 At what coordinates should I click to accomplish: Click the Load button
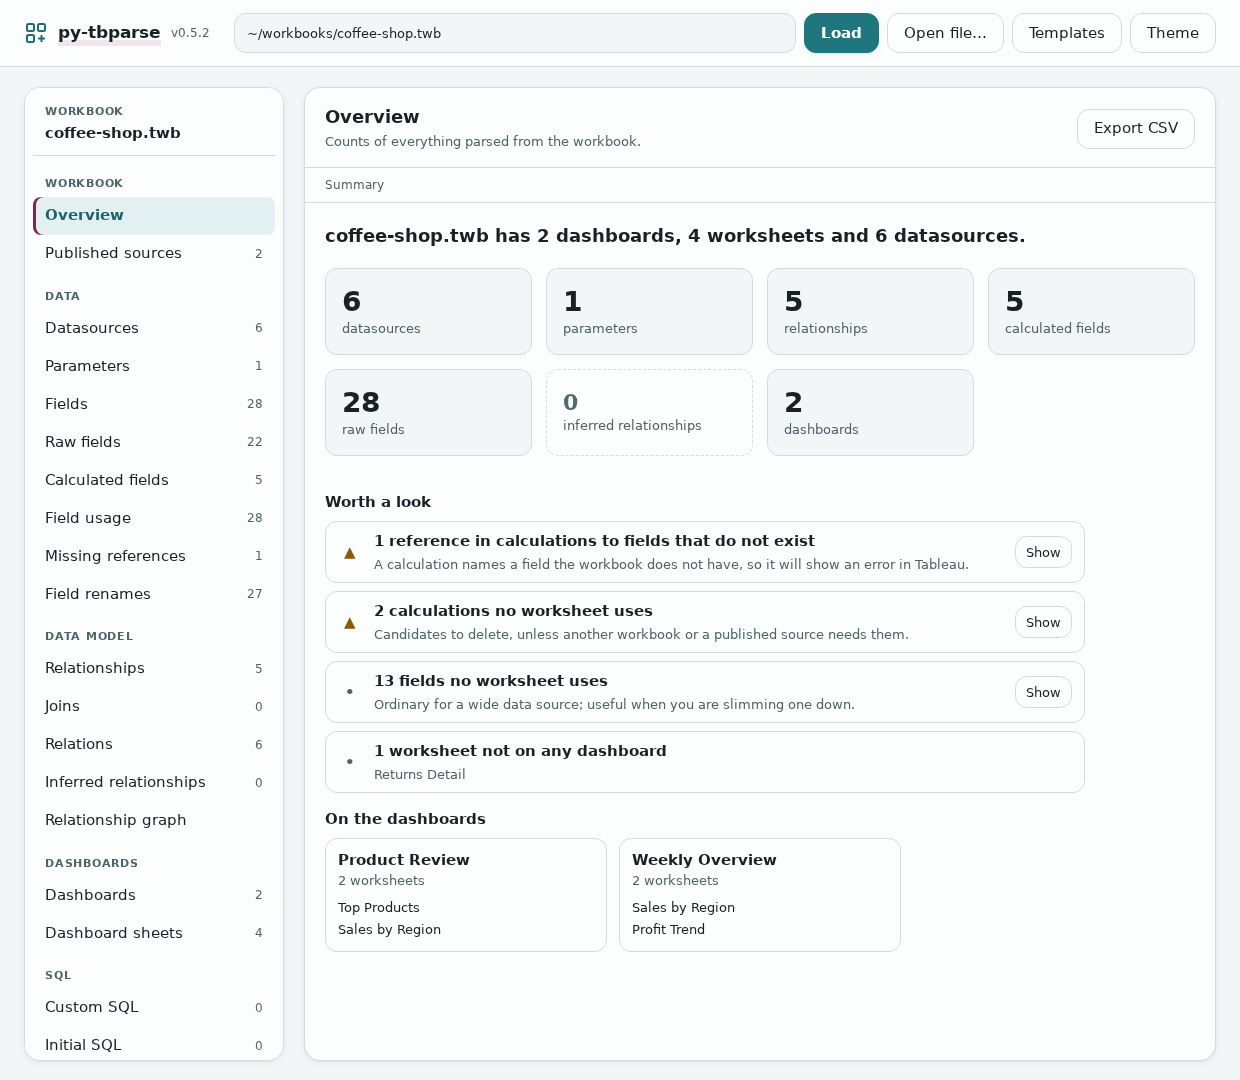coord(841,33)
